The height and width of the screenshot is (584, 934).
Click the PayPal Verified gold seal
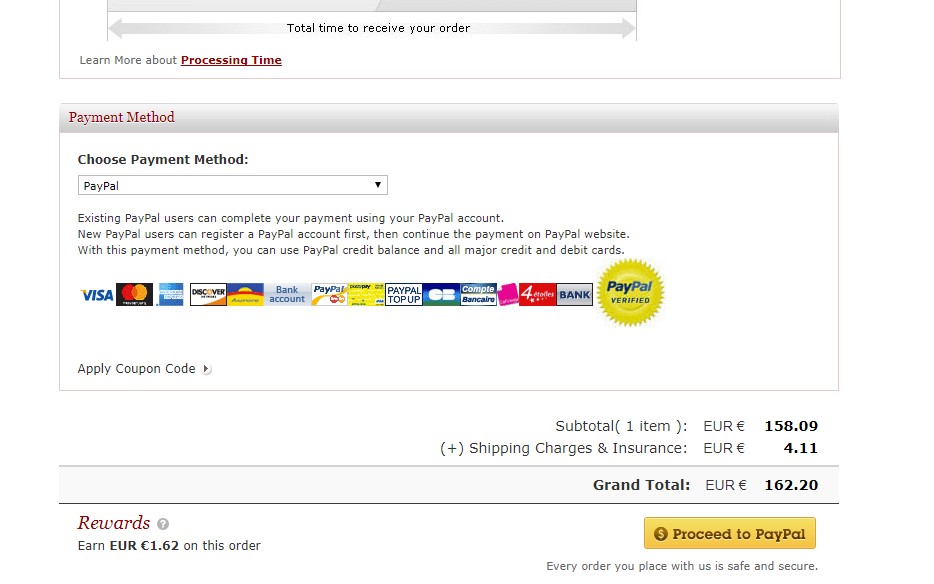click(630, 293)
